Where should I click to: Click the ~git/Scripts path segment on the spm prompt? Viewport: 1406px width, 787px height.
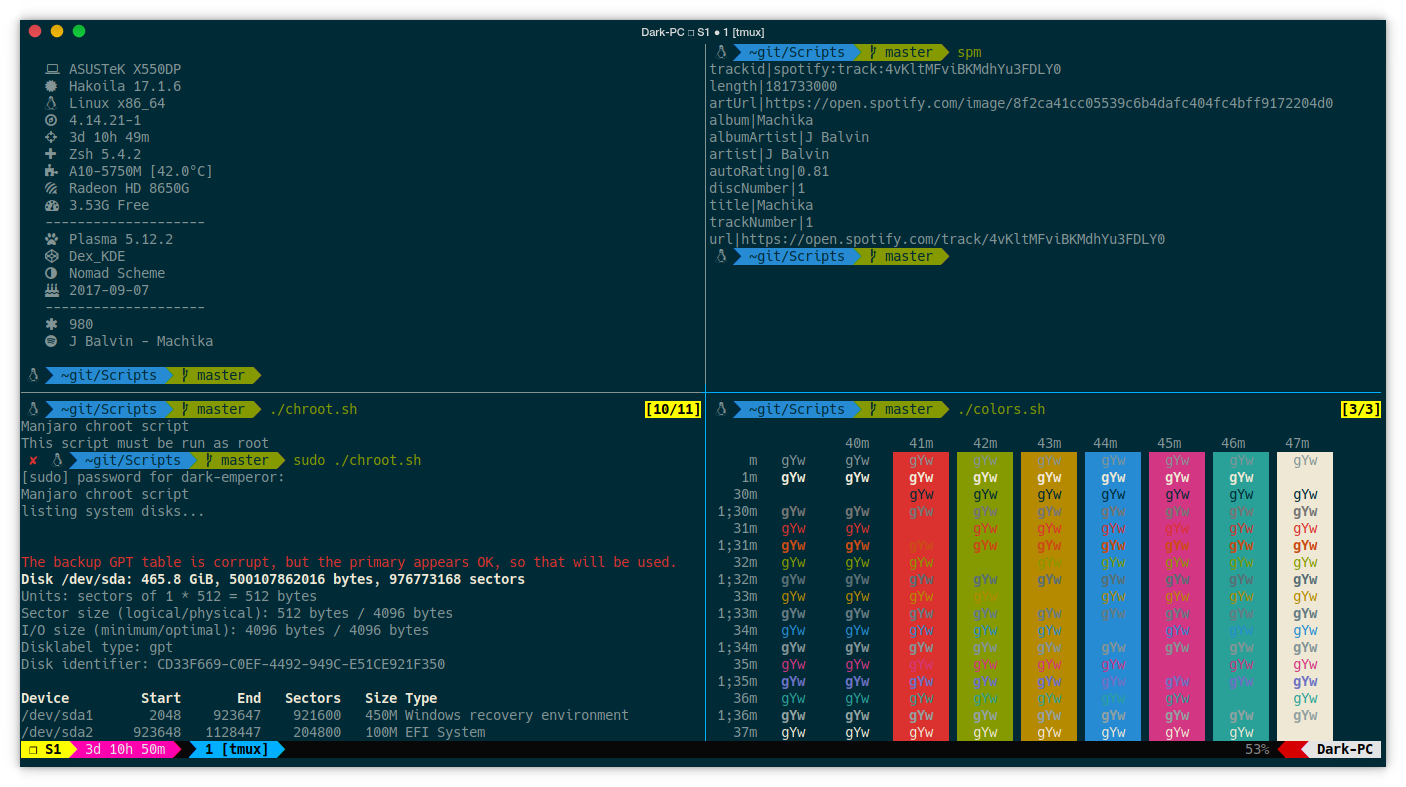point(797,53)
